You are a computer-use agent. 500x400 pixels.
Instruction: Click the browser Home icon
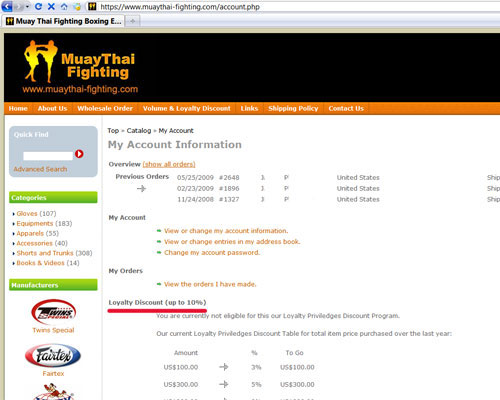point(64,6)
